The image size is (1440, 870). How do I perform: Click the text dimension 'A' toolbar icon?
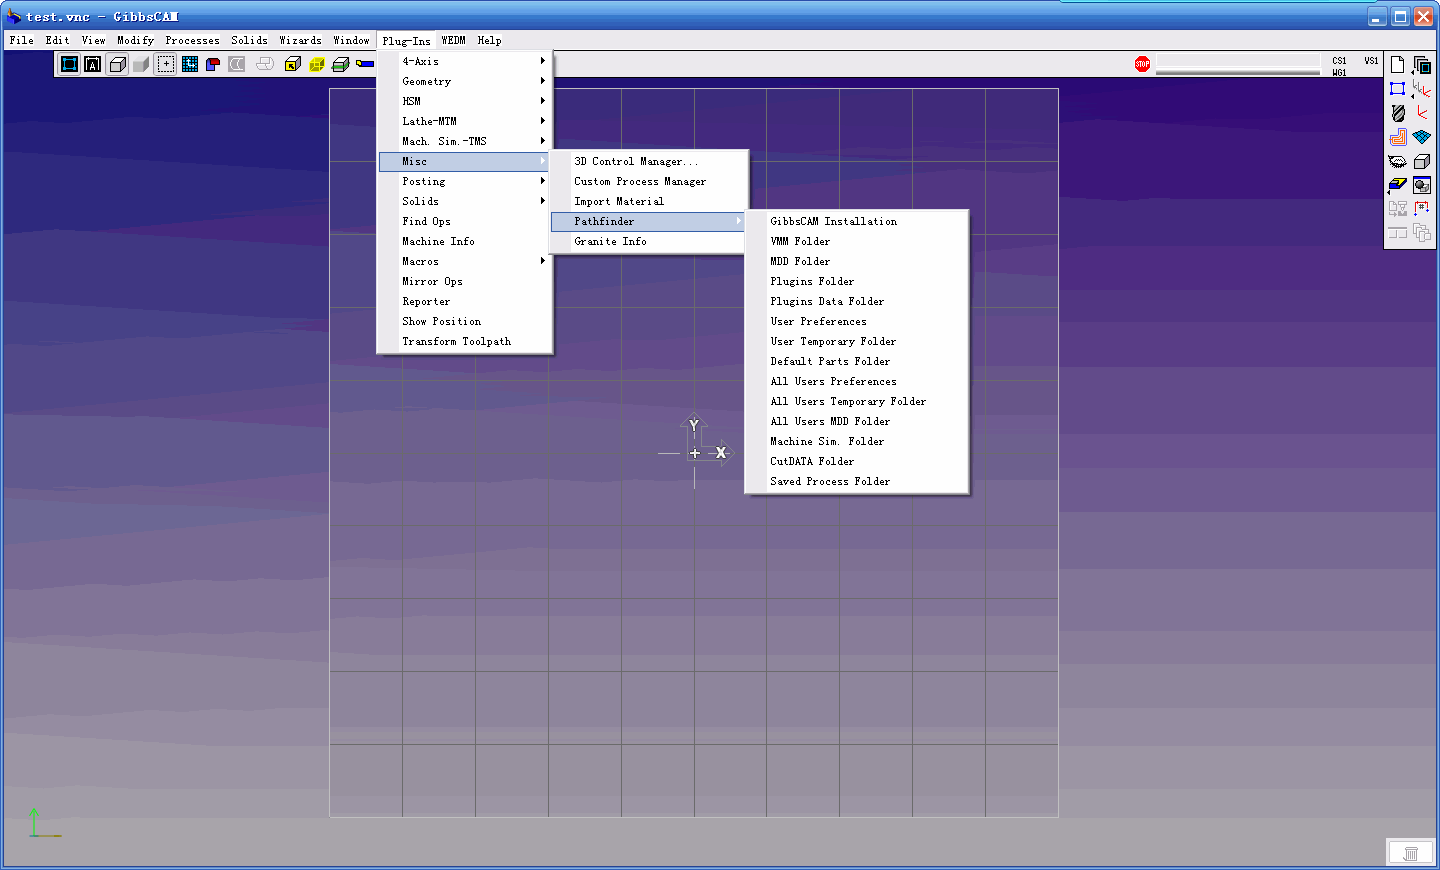93,64
